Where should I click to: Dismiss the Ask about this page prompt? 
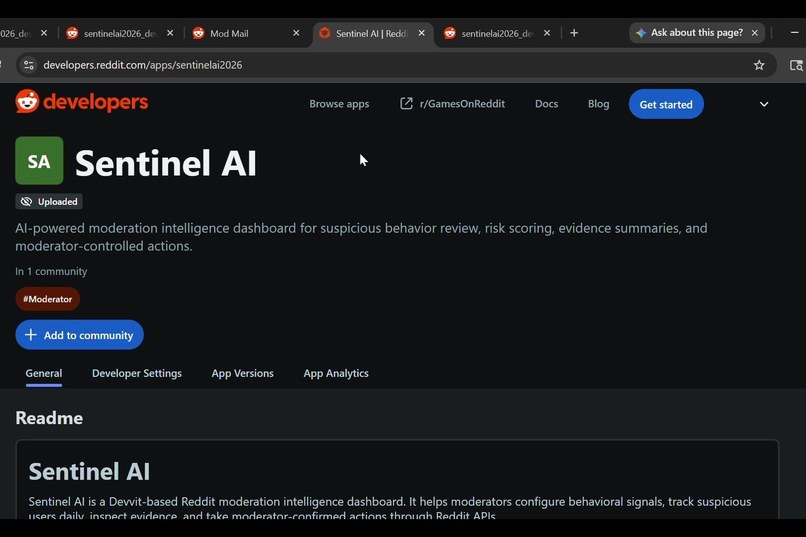tap(755, 33)
